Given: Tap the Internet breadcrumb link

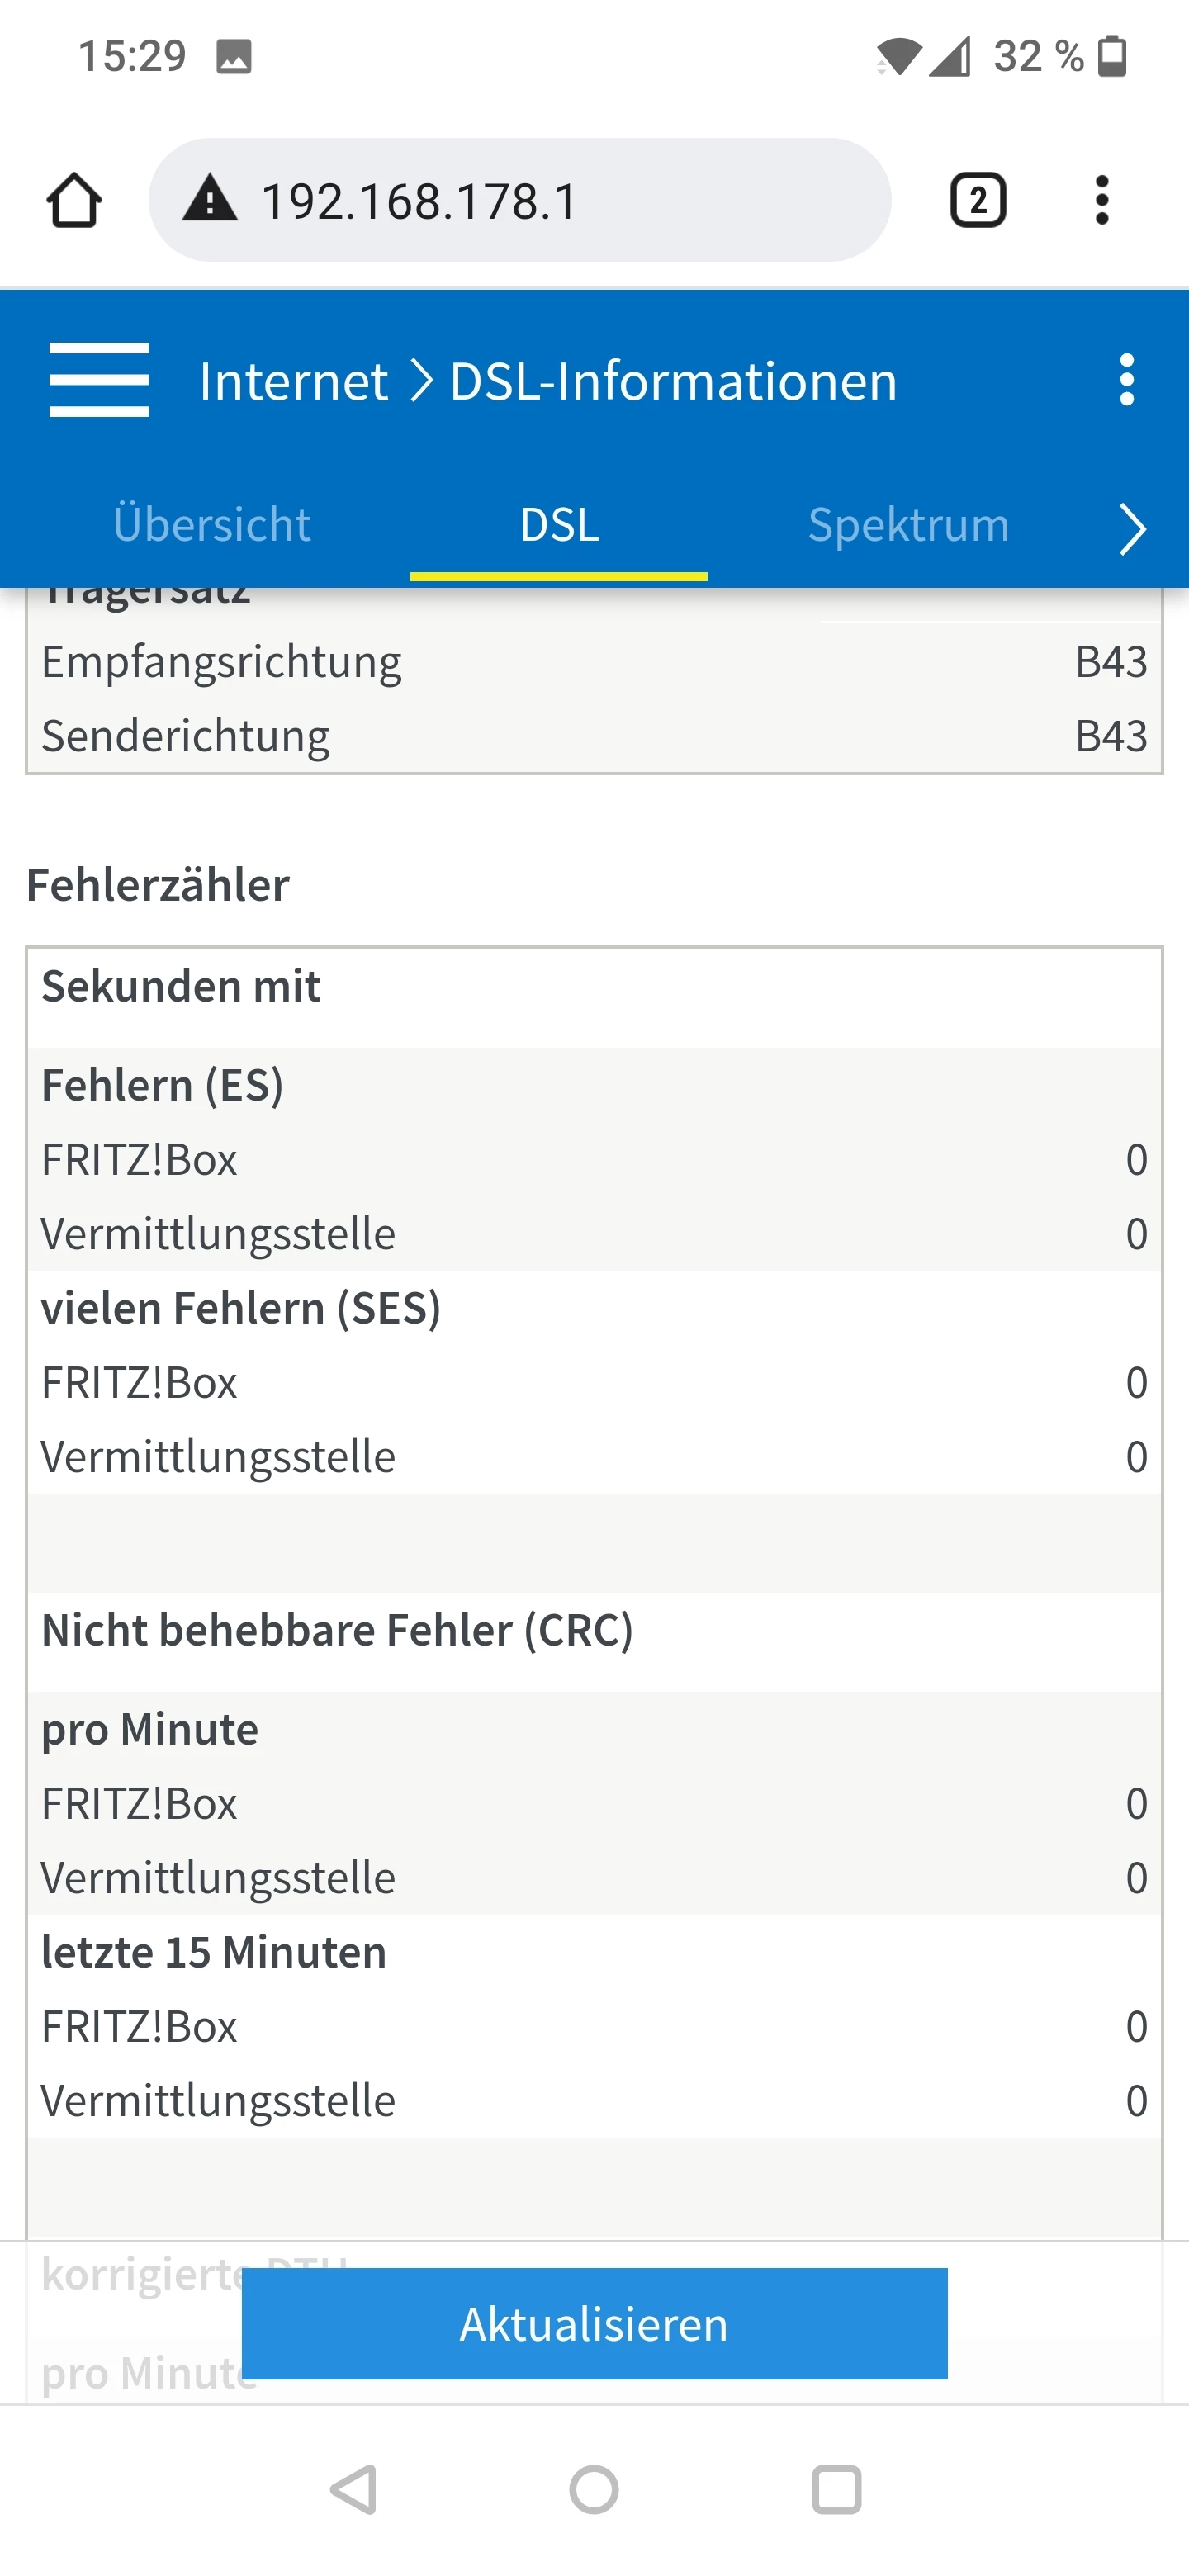Looking at the screenshot, I should pyautogui.click(x=293, y=381).
